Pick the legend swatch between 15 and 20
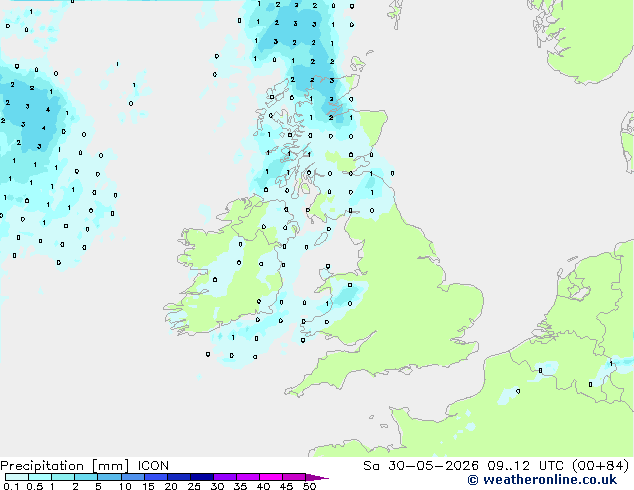 coord(156,477)
